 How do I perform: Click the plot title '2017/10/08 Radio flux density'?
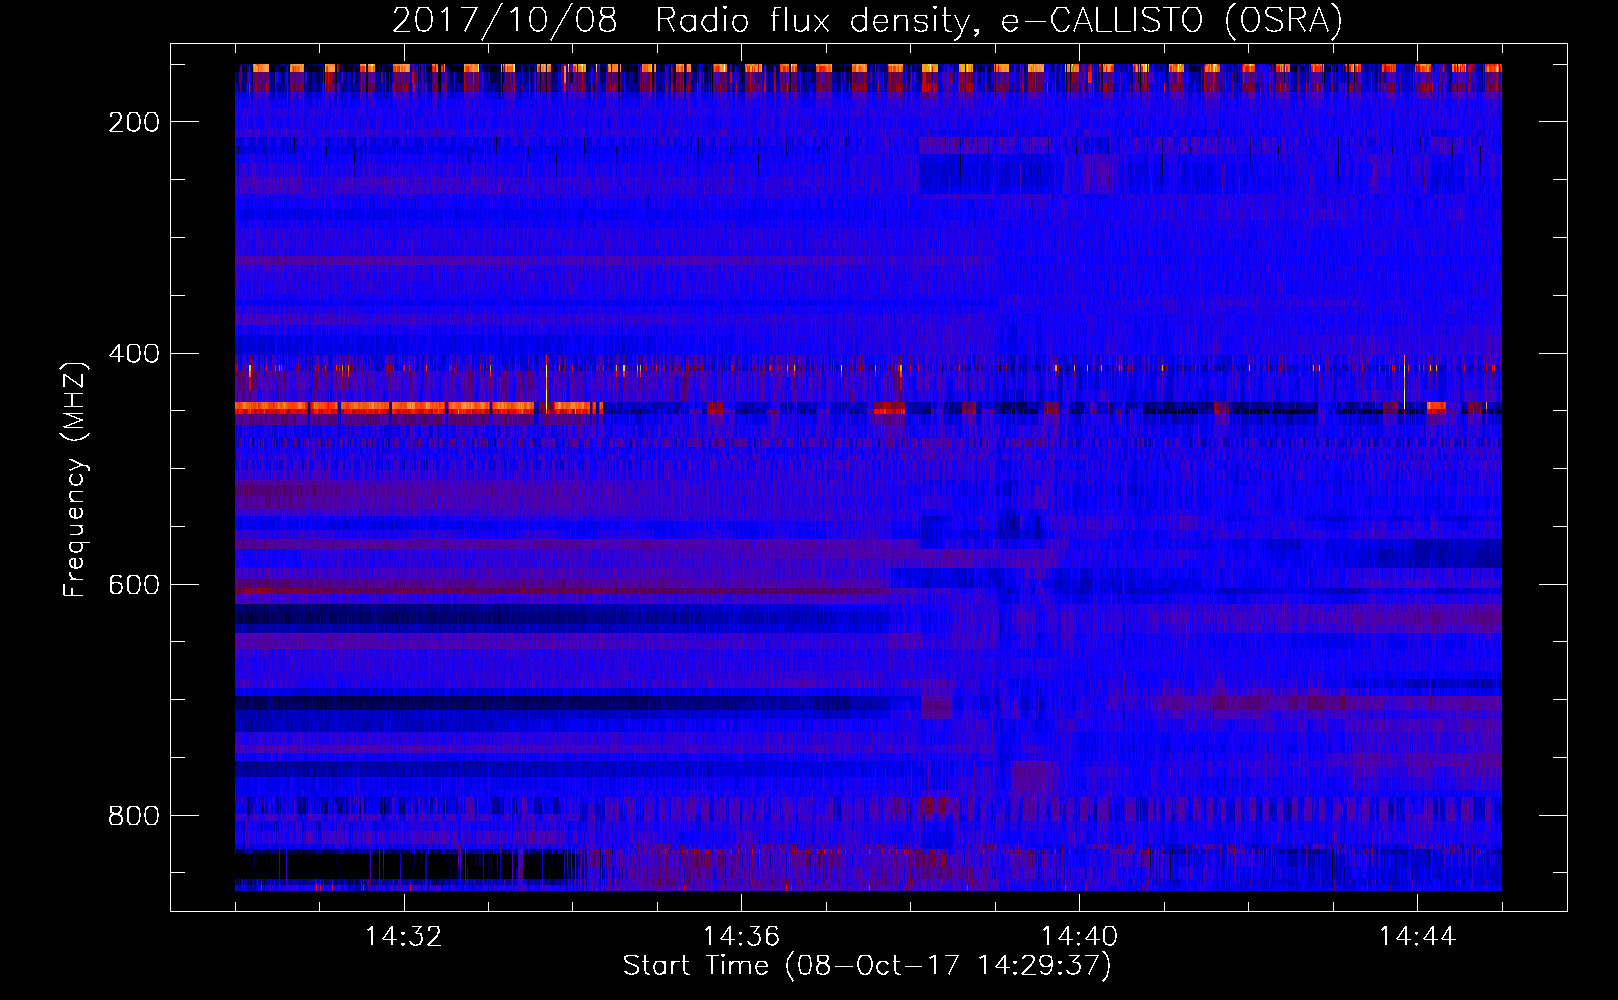pos(867,20)
